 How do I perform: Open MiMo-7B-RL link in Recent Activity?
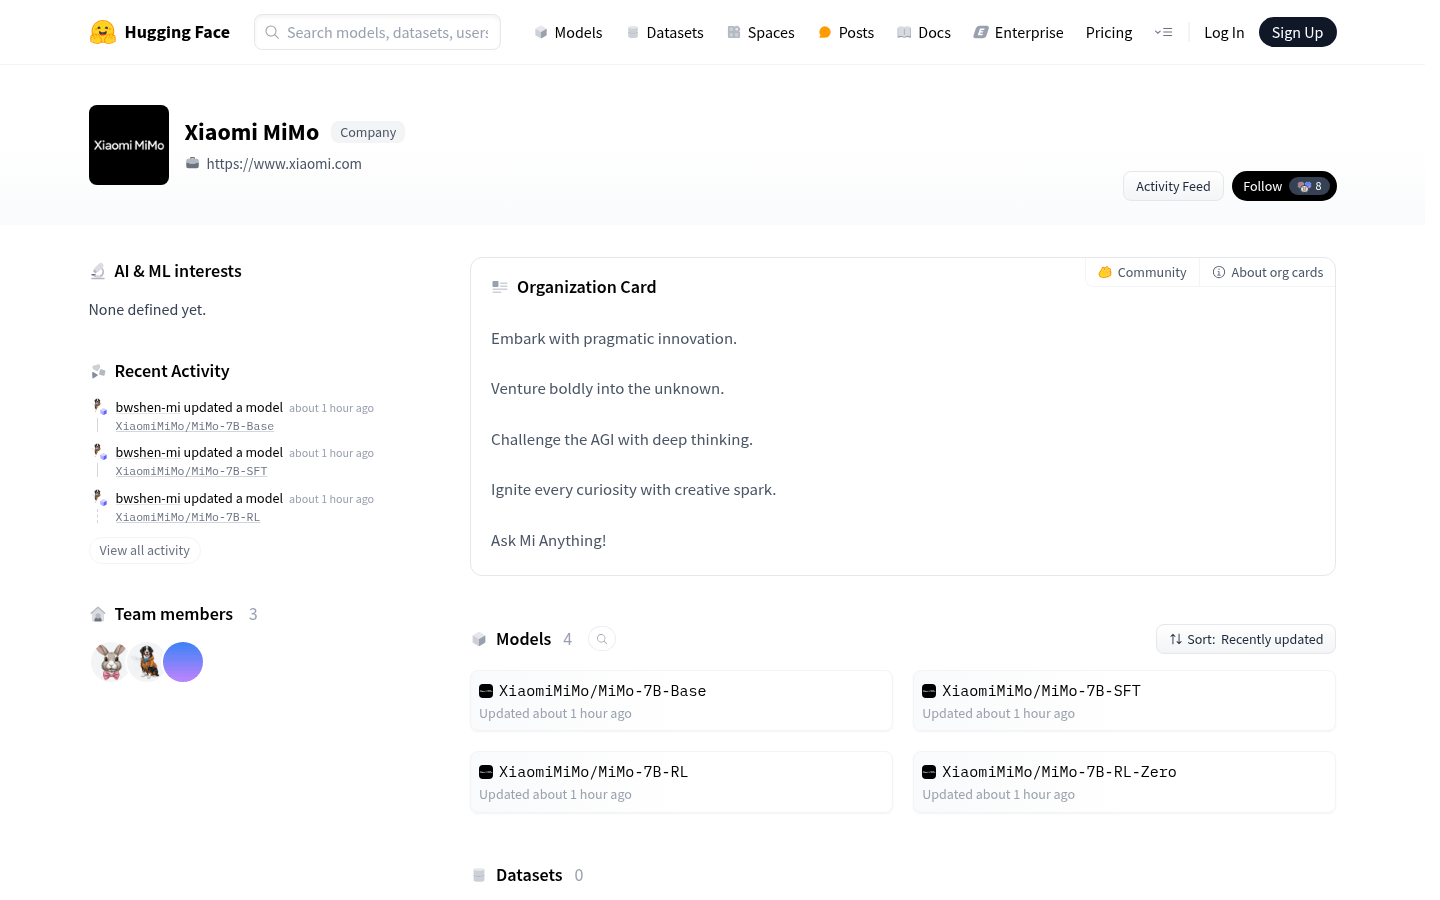click(187, 517)
